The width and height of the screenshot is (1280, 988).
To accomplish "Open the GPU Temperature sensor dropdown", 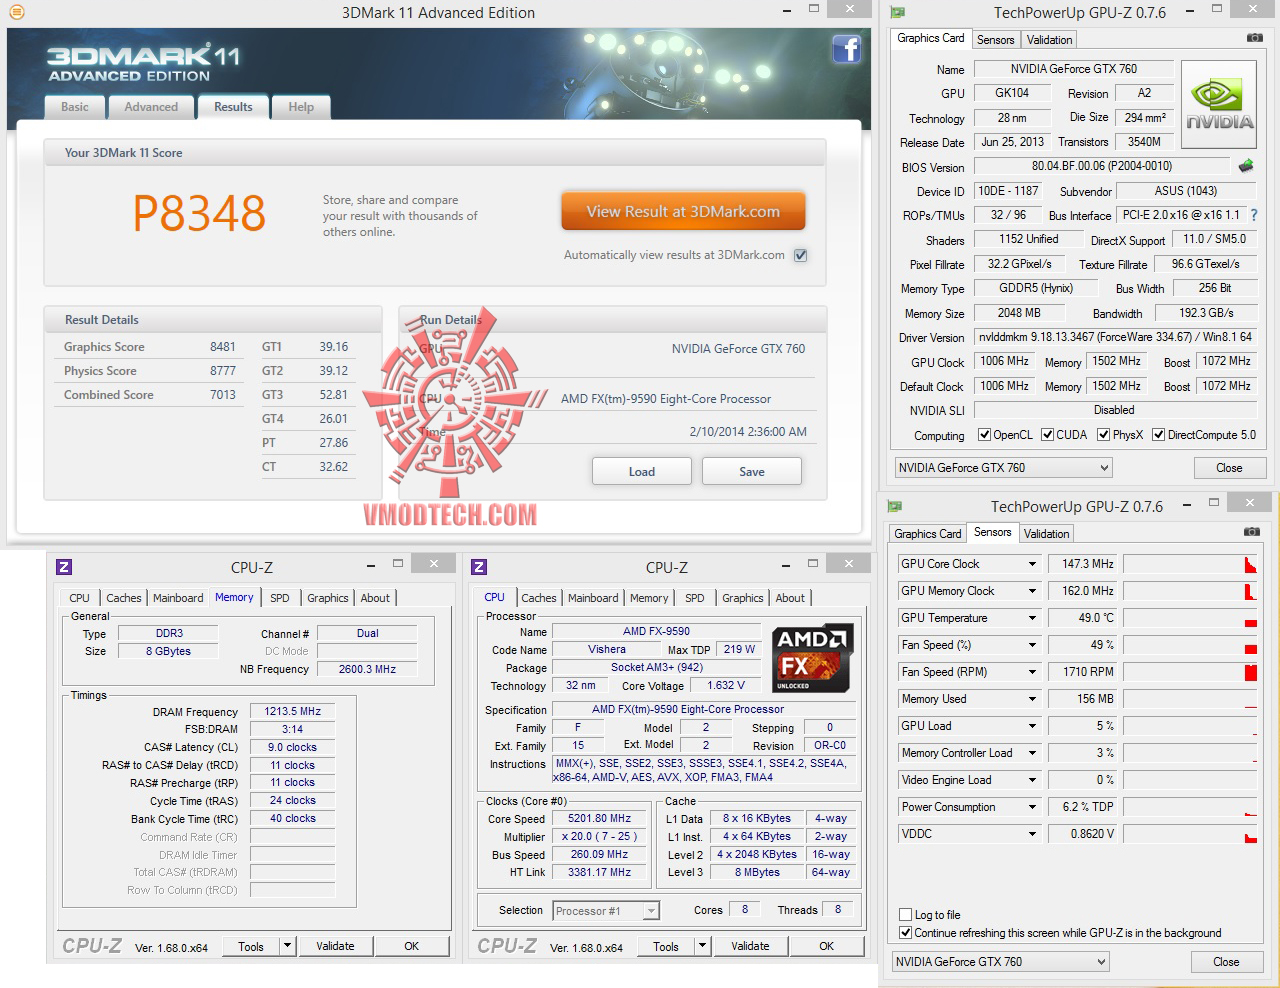I will click(1032, 618).
